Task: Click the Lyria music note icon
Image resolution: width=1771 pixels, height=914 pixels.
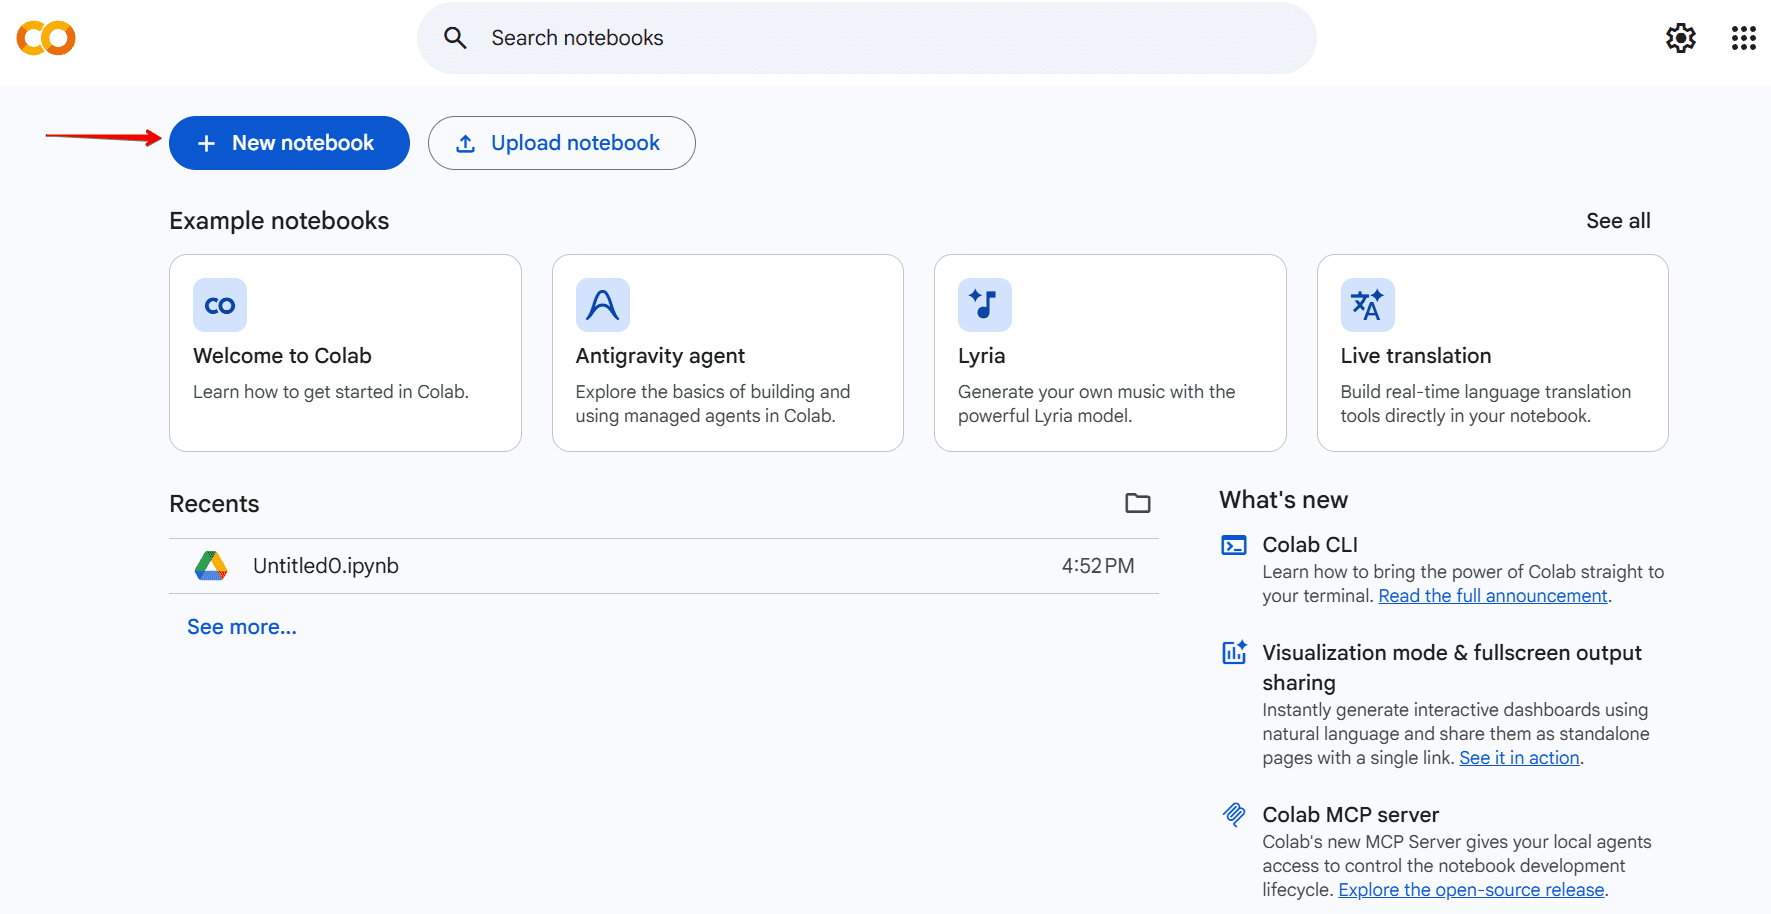Action: coord(985,305)
